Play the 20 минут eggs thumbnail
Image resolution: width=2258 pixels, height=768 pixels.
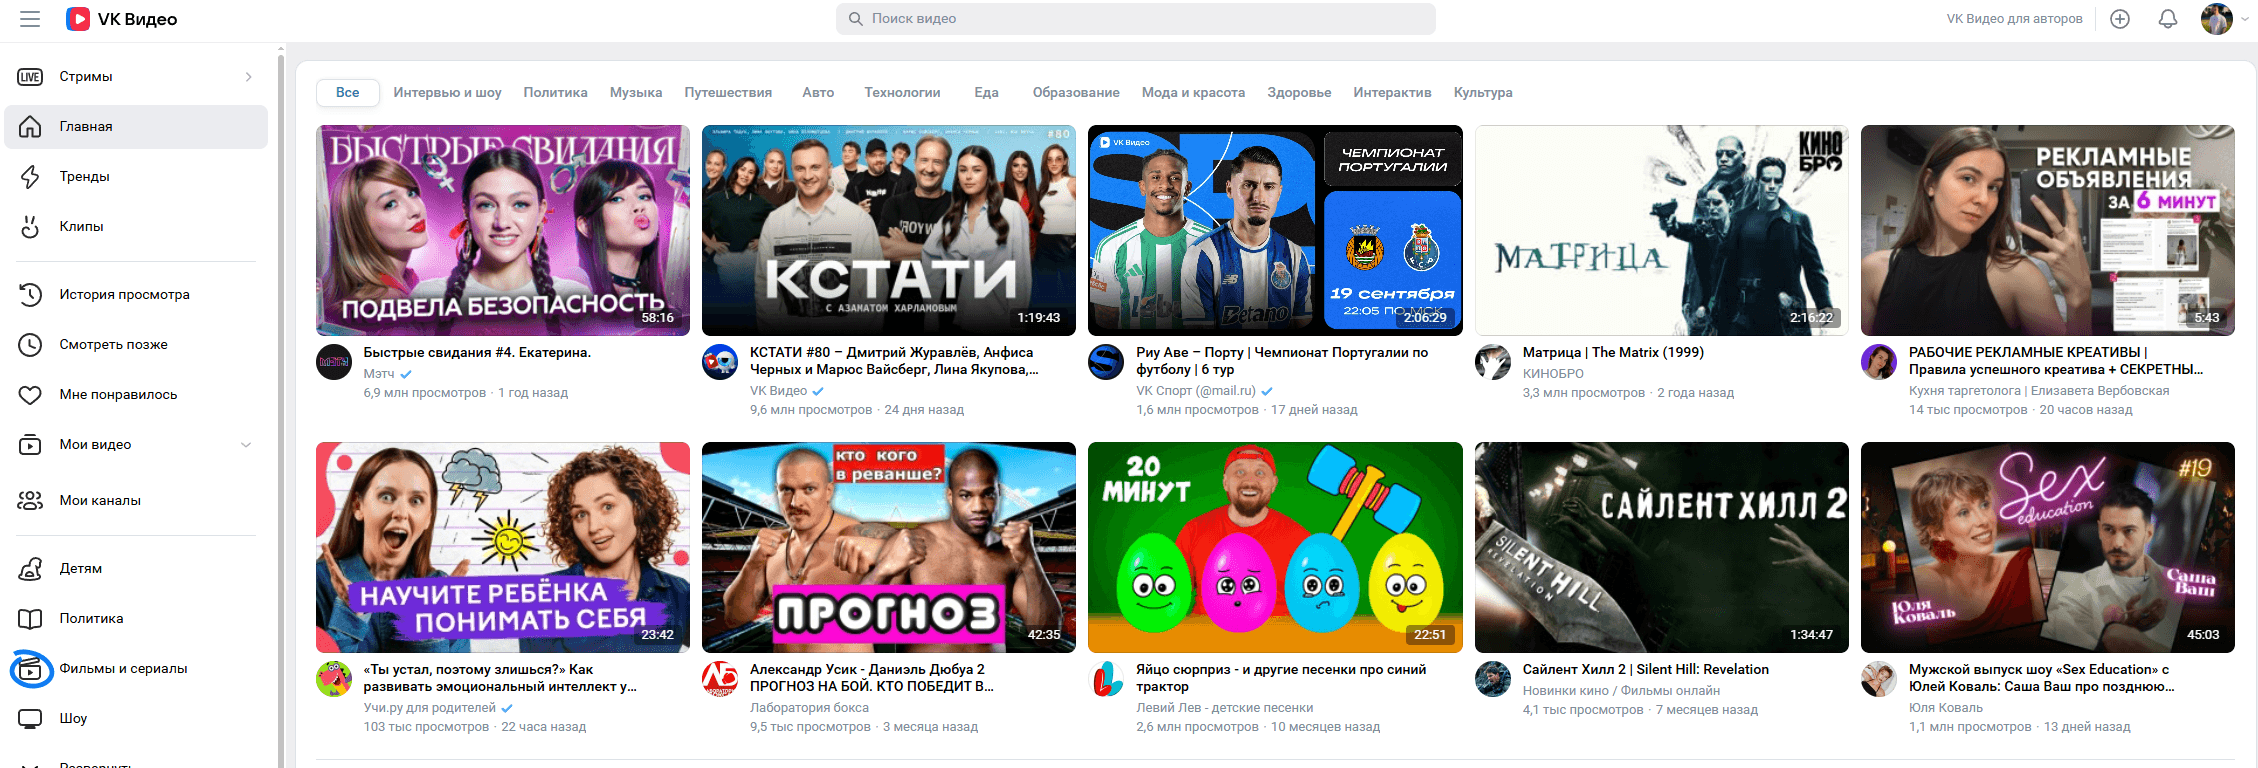(x=1275, y=547)
